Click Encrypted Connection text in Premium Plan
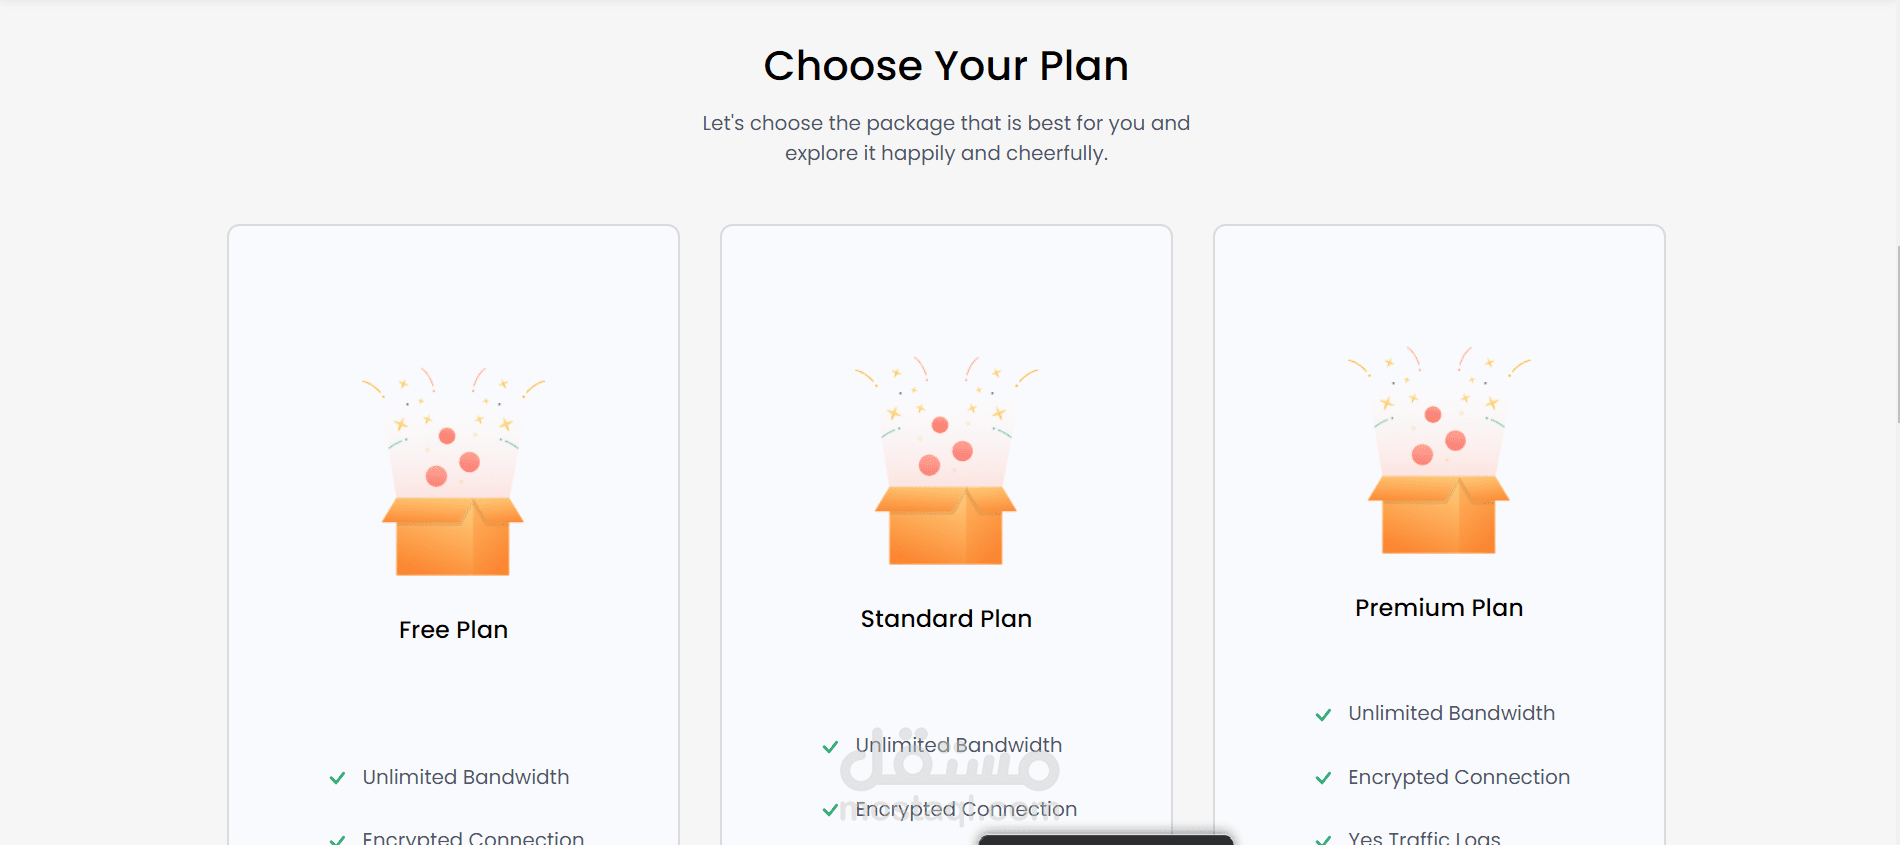Viewport: 1900px width, 845px height. [1459, 777]
